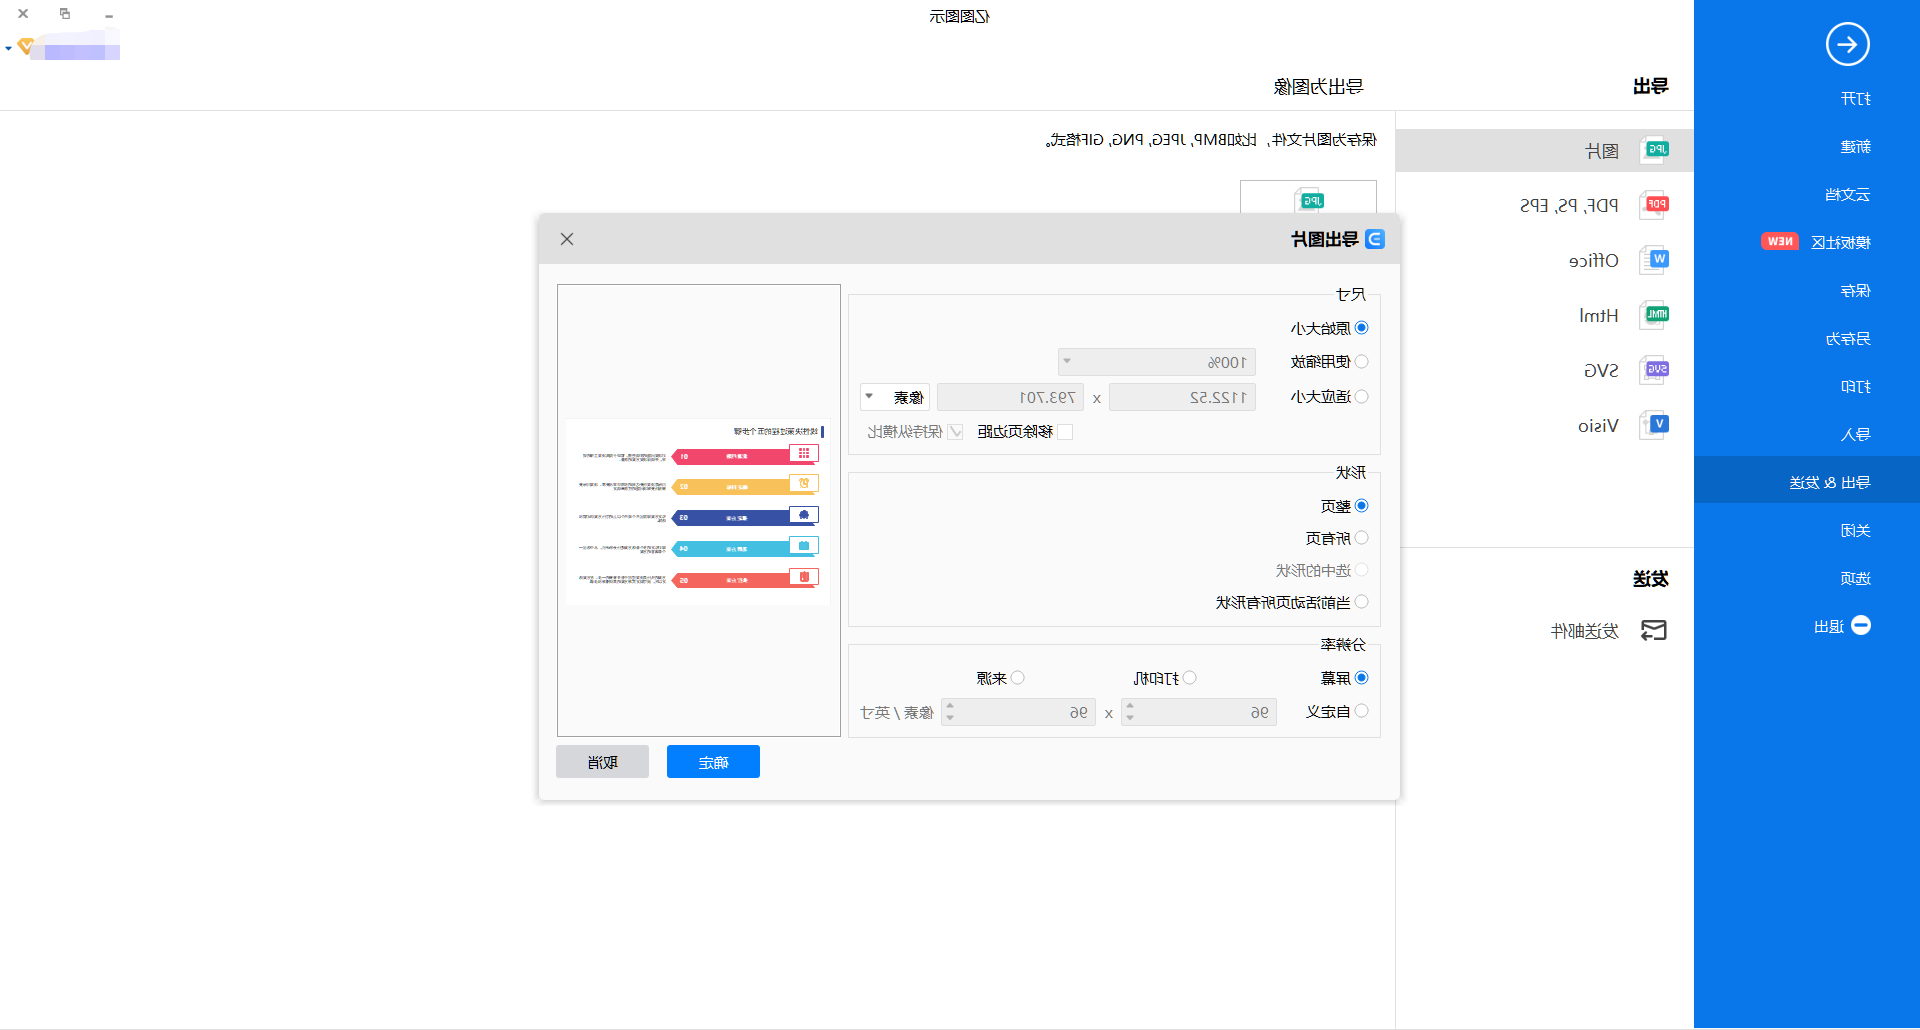
Task: Click 另存为 menu item
Action: (x=1847, y=339)
